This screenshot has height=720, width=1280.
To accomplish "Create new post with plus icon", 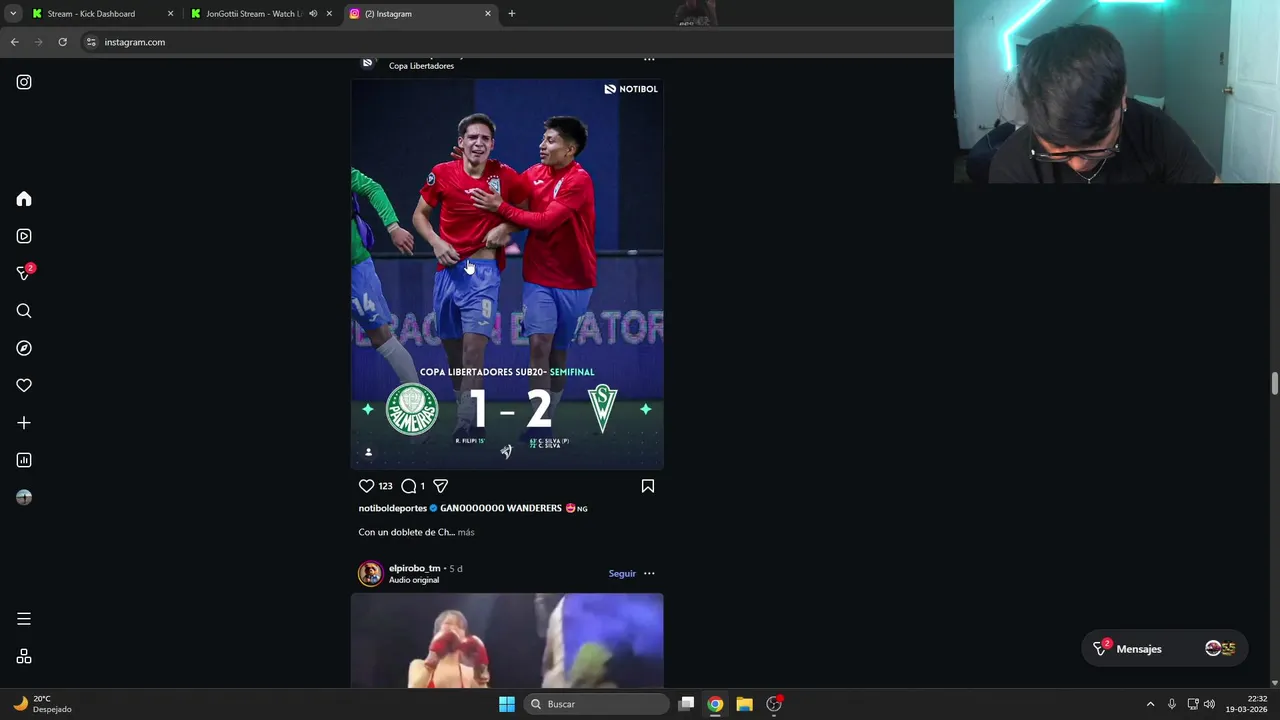I will (x=24, y=423).
